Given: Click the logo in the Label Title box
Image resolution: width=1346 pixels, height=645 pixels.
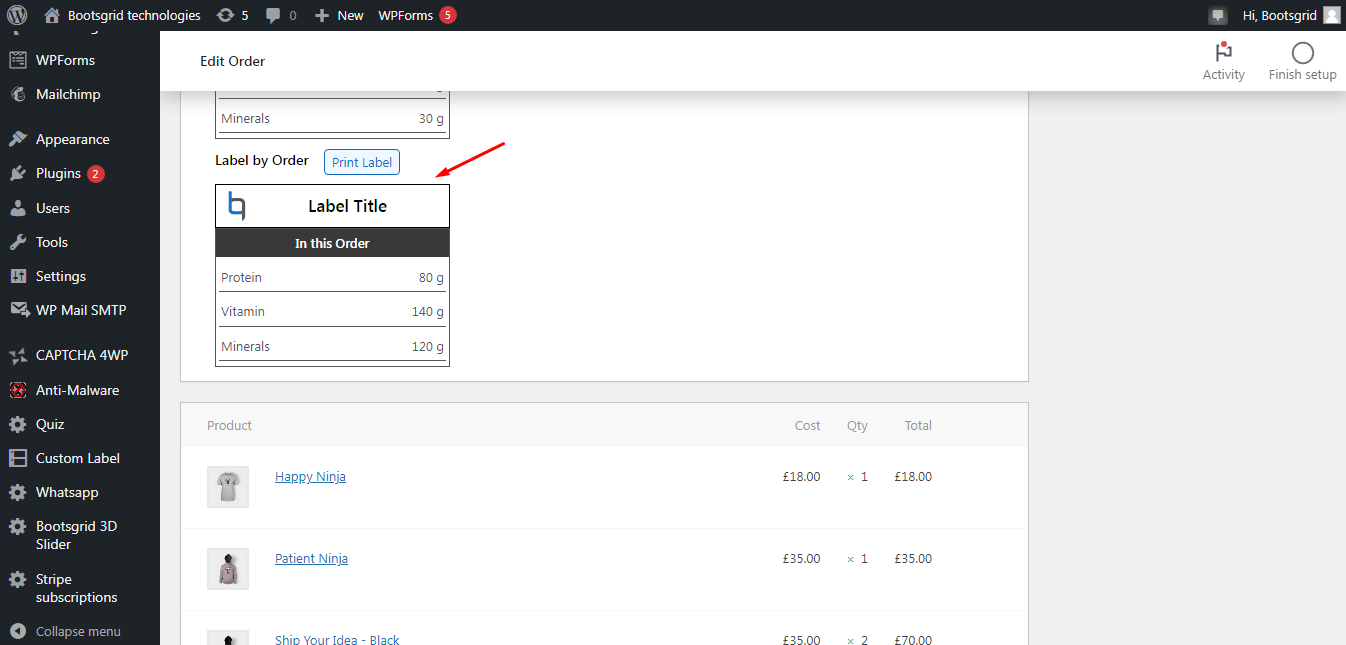Looking at the screenshot, I should (236, 205).
